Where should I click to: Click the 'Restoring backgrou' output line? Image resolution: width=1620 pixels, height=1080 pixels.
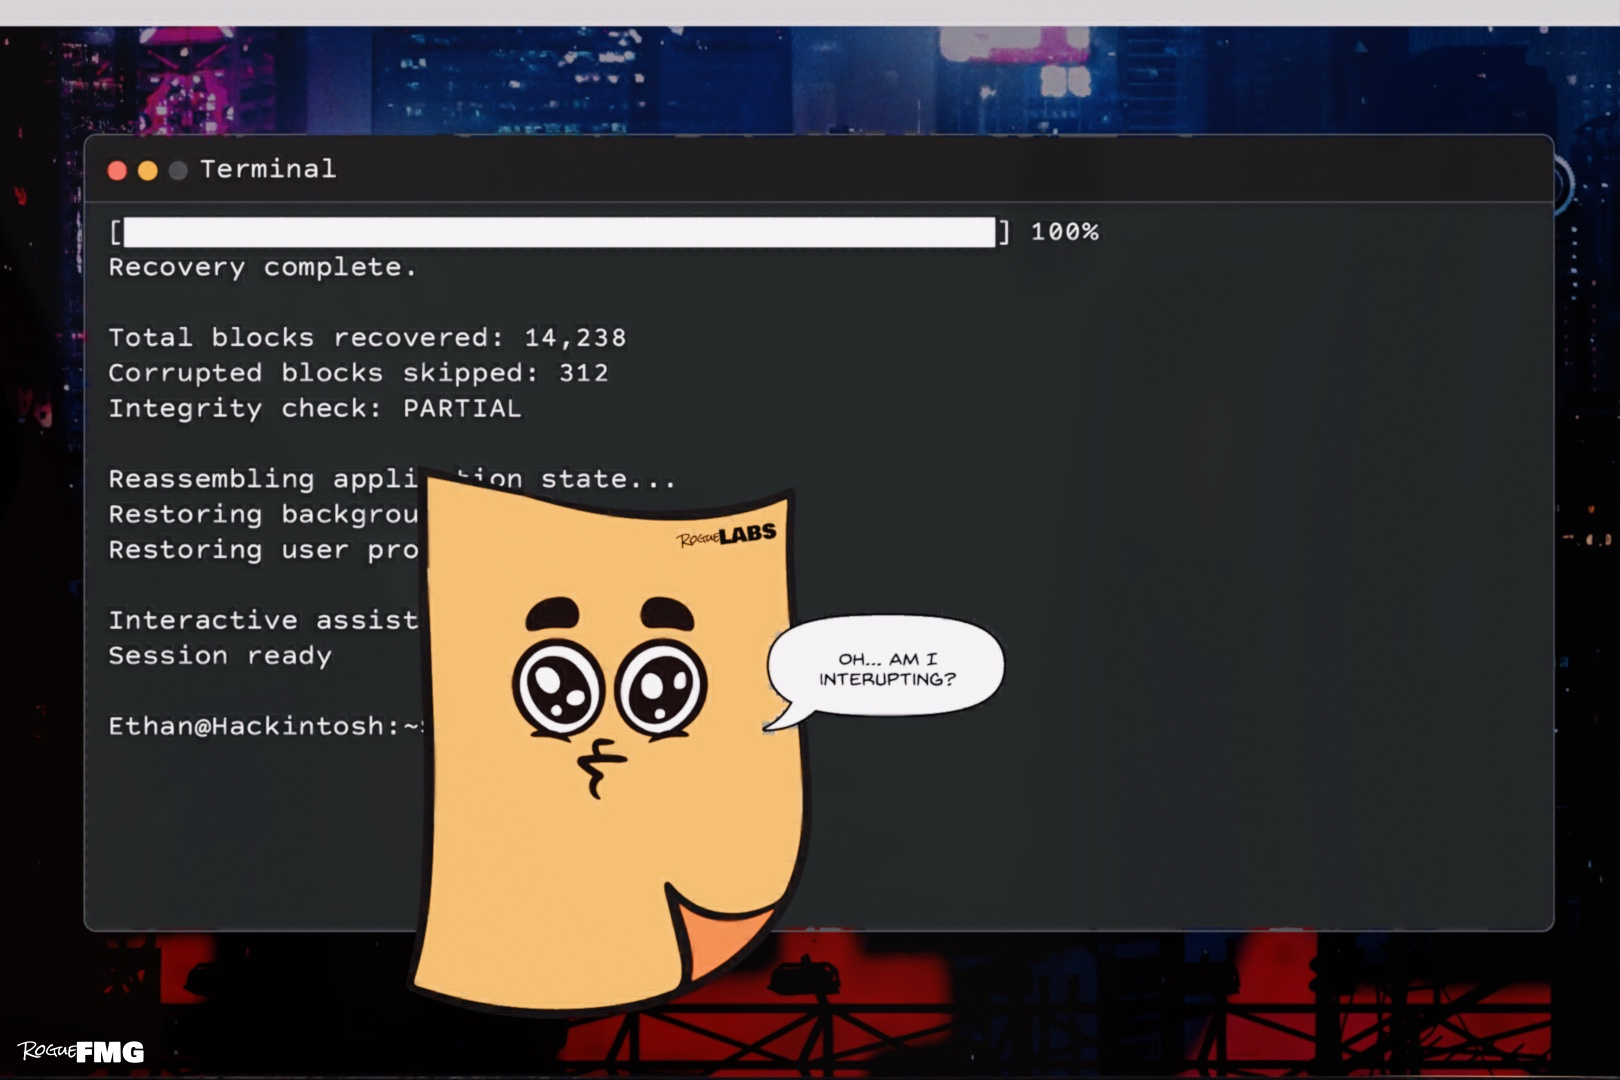click(264, 515)
